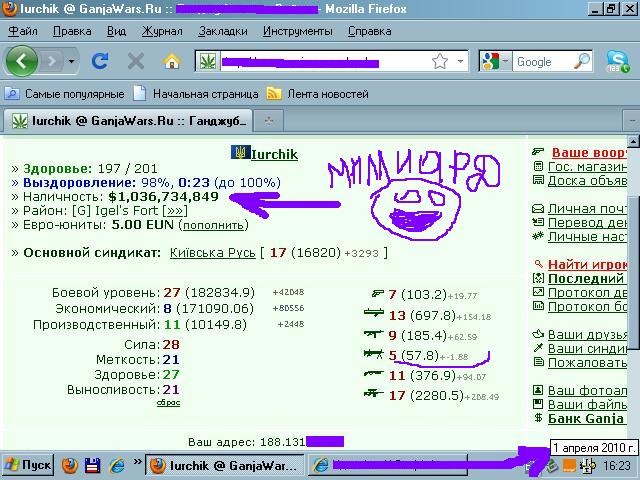Click inside the Google search field
Viewport: 640px width, 480px height.
[x=542, y=62]
